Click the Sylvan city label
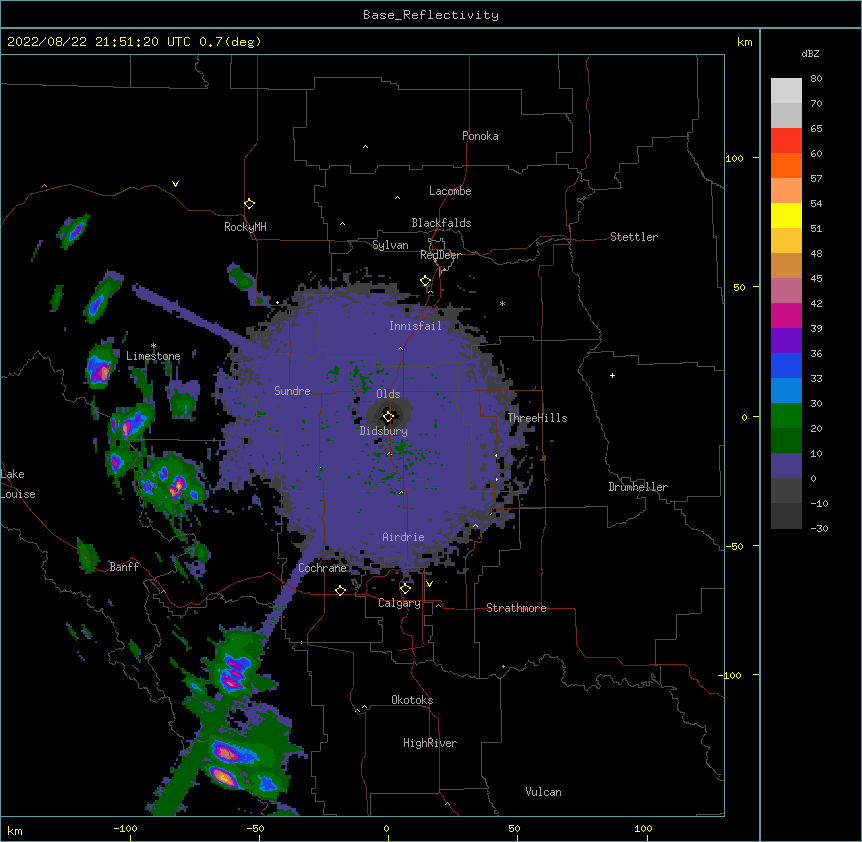 (390, 245)
